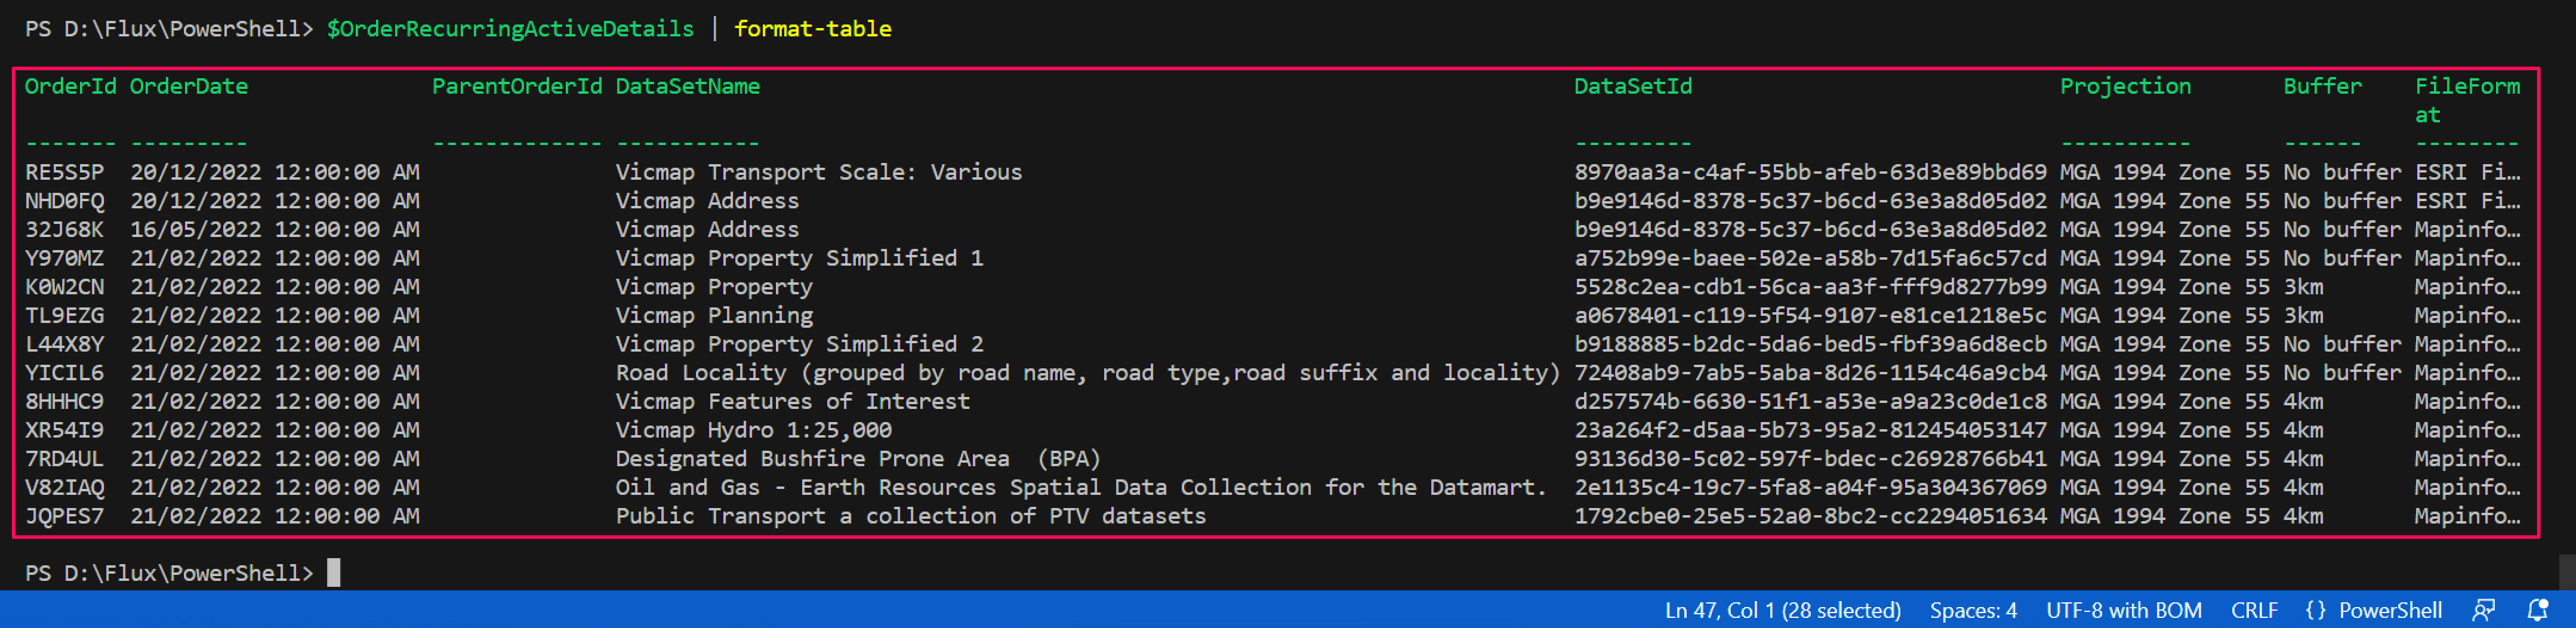Click 'Road Locality (grouped by road name' text
This screenshot has height=628, width=2576.
851,373
